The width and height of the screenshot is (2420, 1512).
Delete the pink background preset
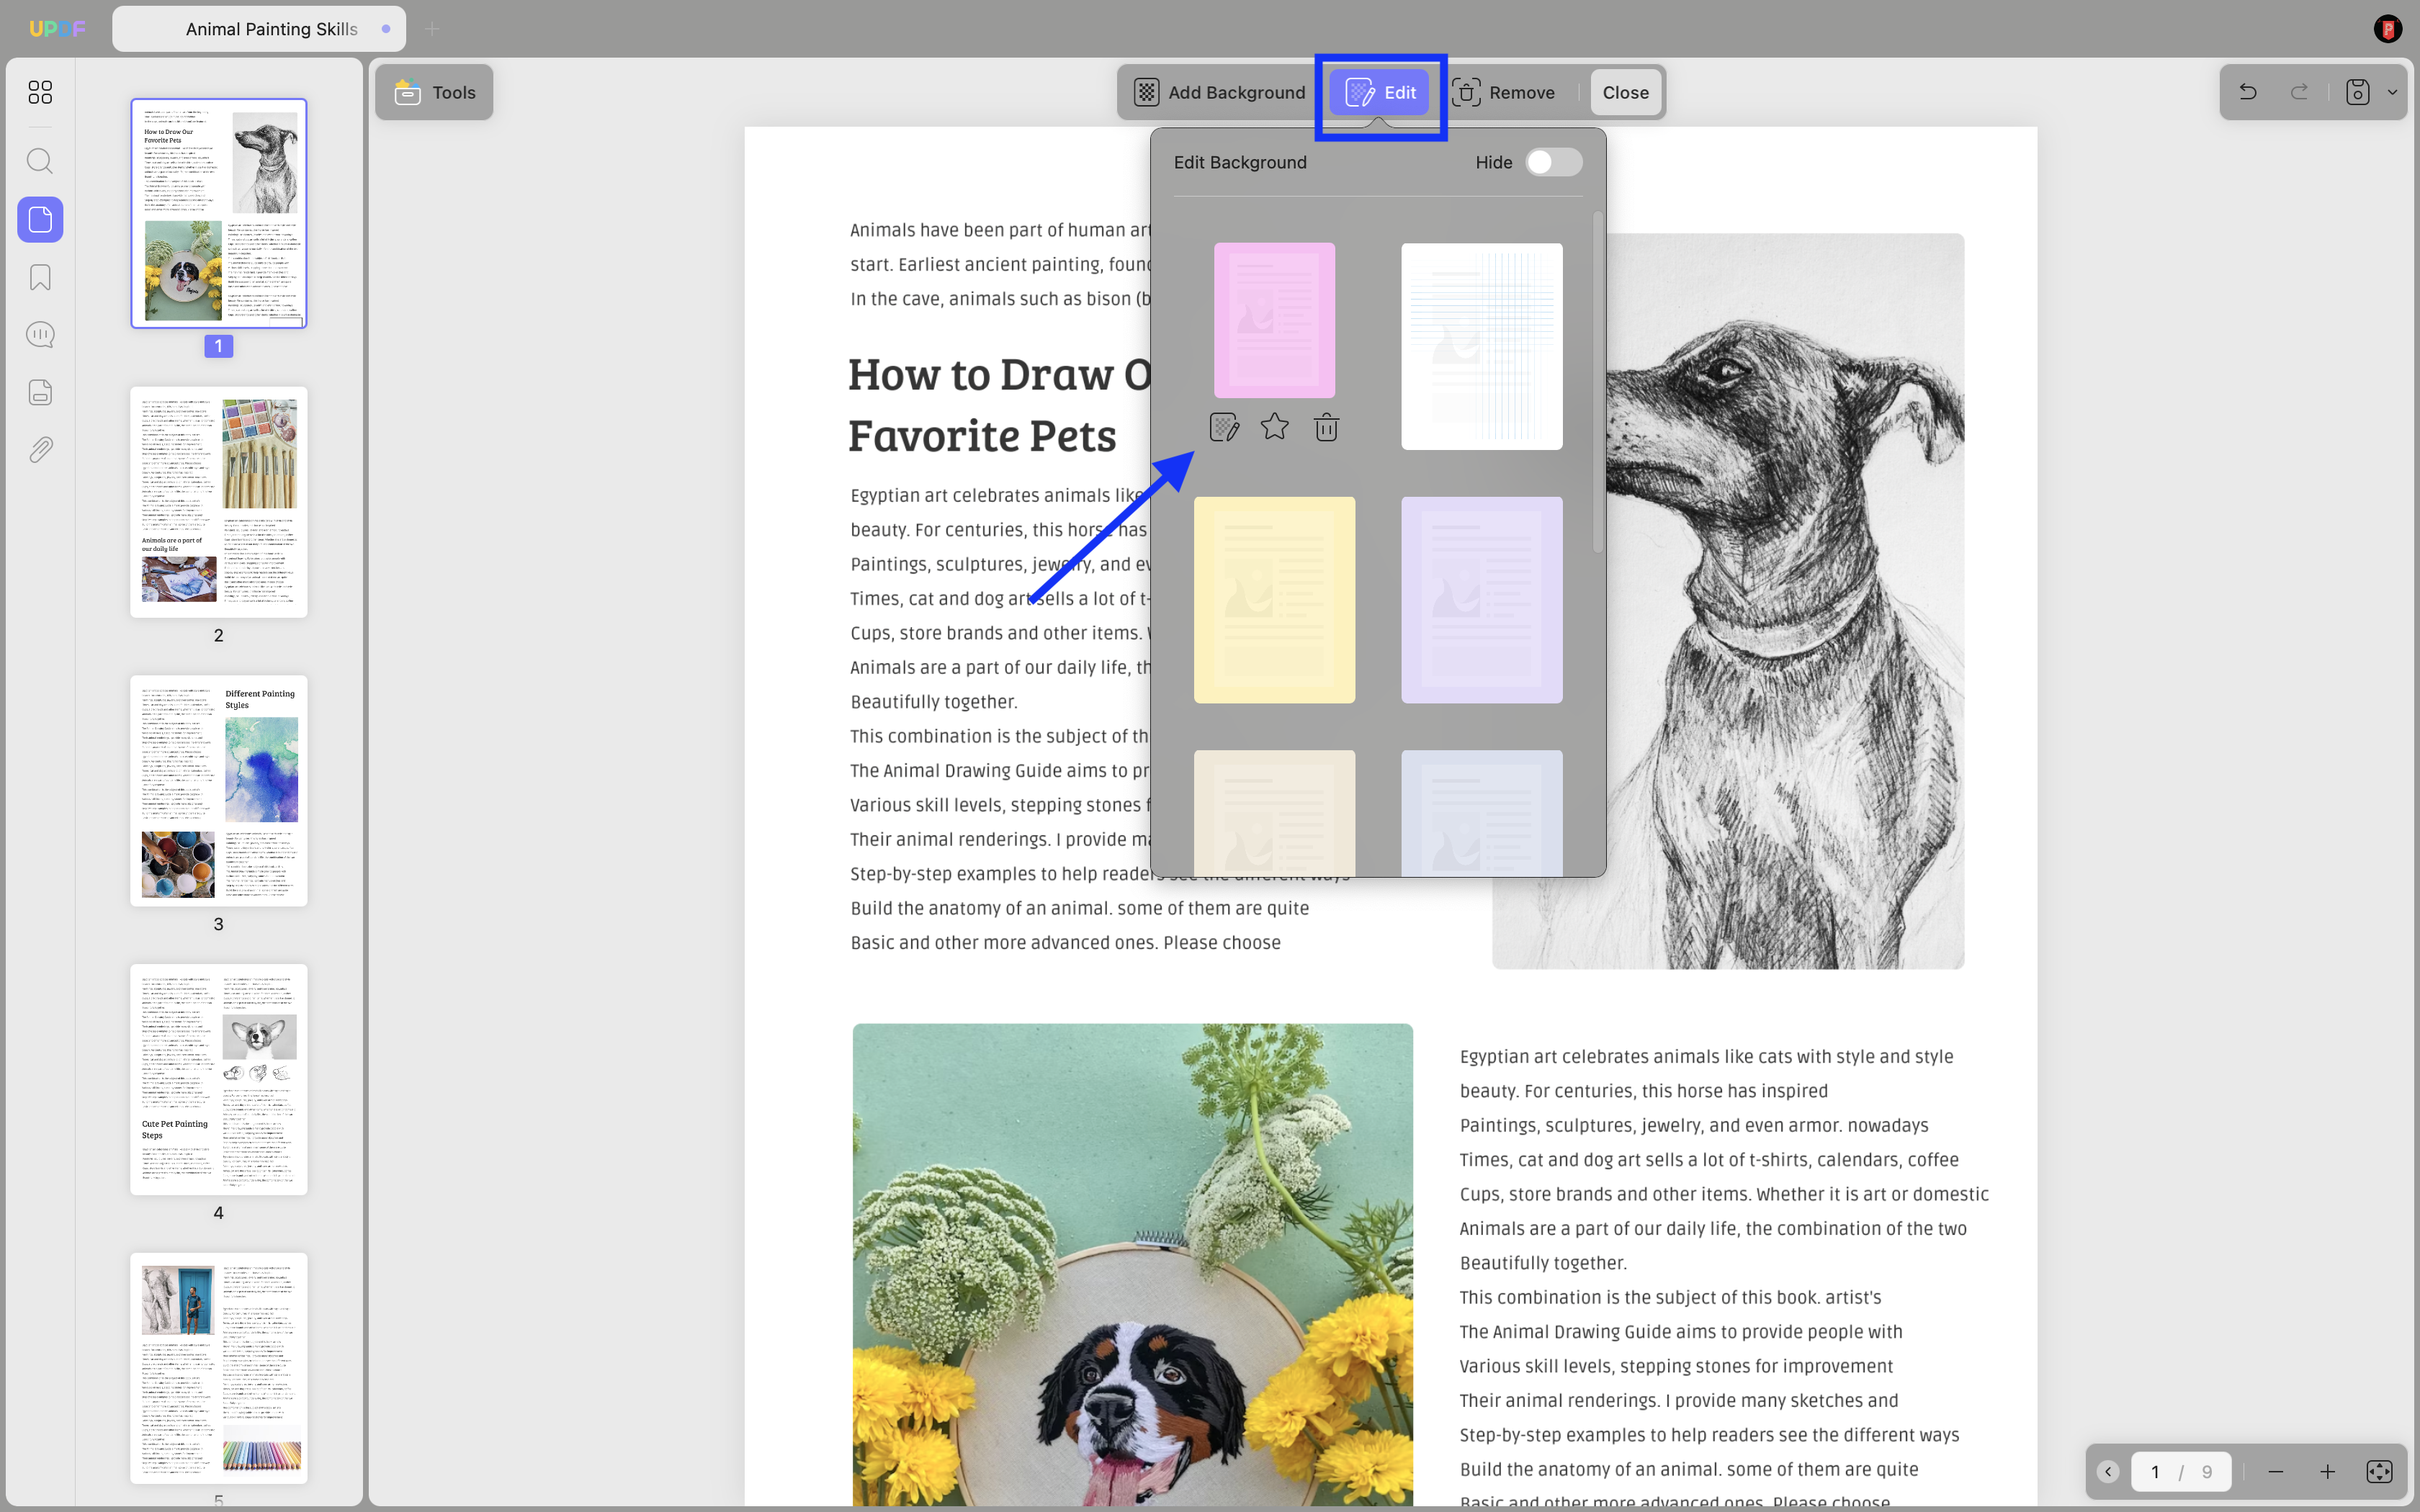tap(1326, 428)
